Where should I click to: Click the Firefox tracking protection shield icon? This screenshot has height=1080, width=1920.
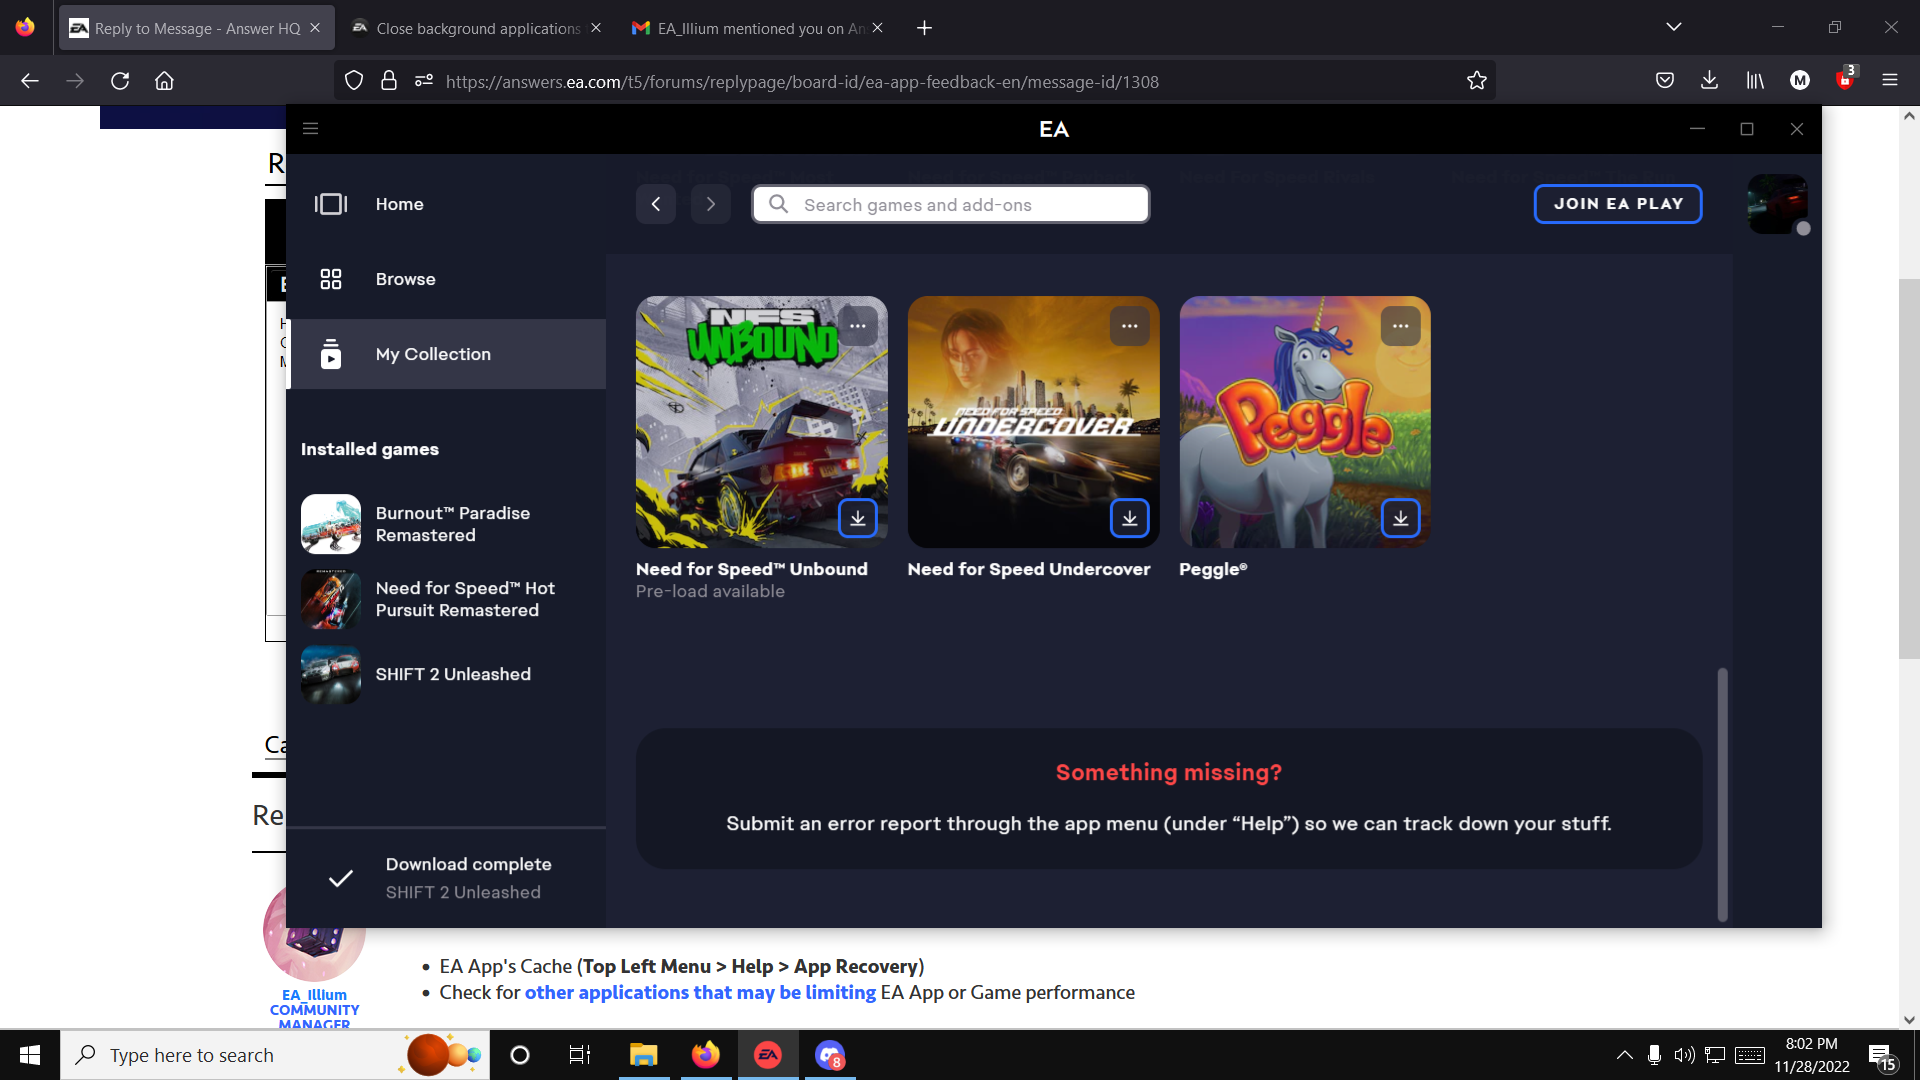pyautogui.click(x=354, y=81)
